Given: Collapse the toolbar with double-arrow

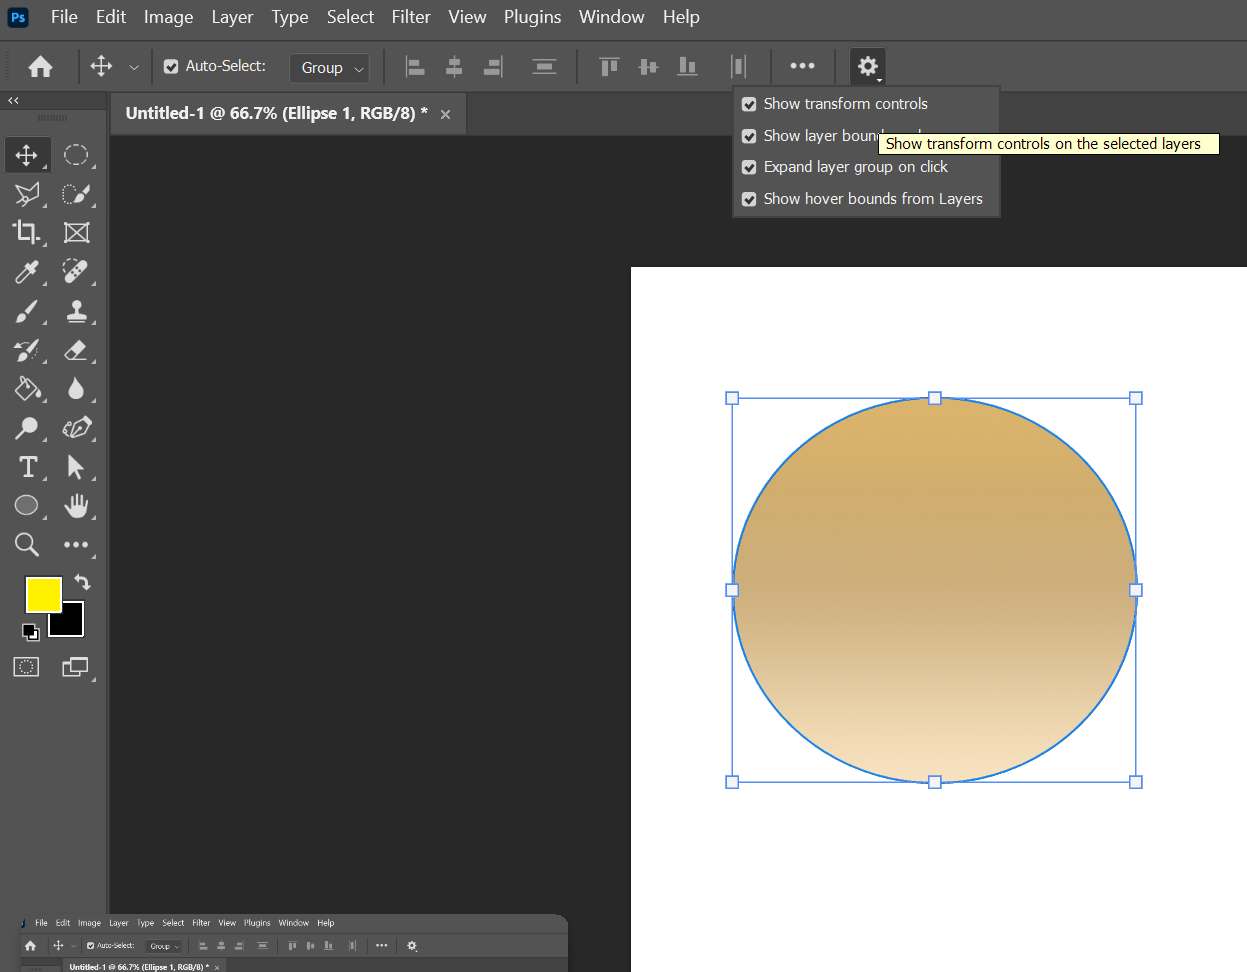Looking at the screenshot, I should (x=14, y=100).
